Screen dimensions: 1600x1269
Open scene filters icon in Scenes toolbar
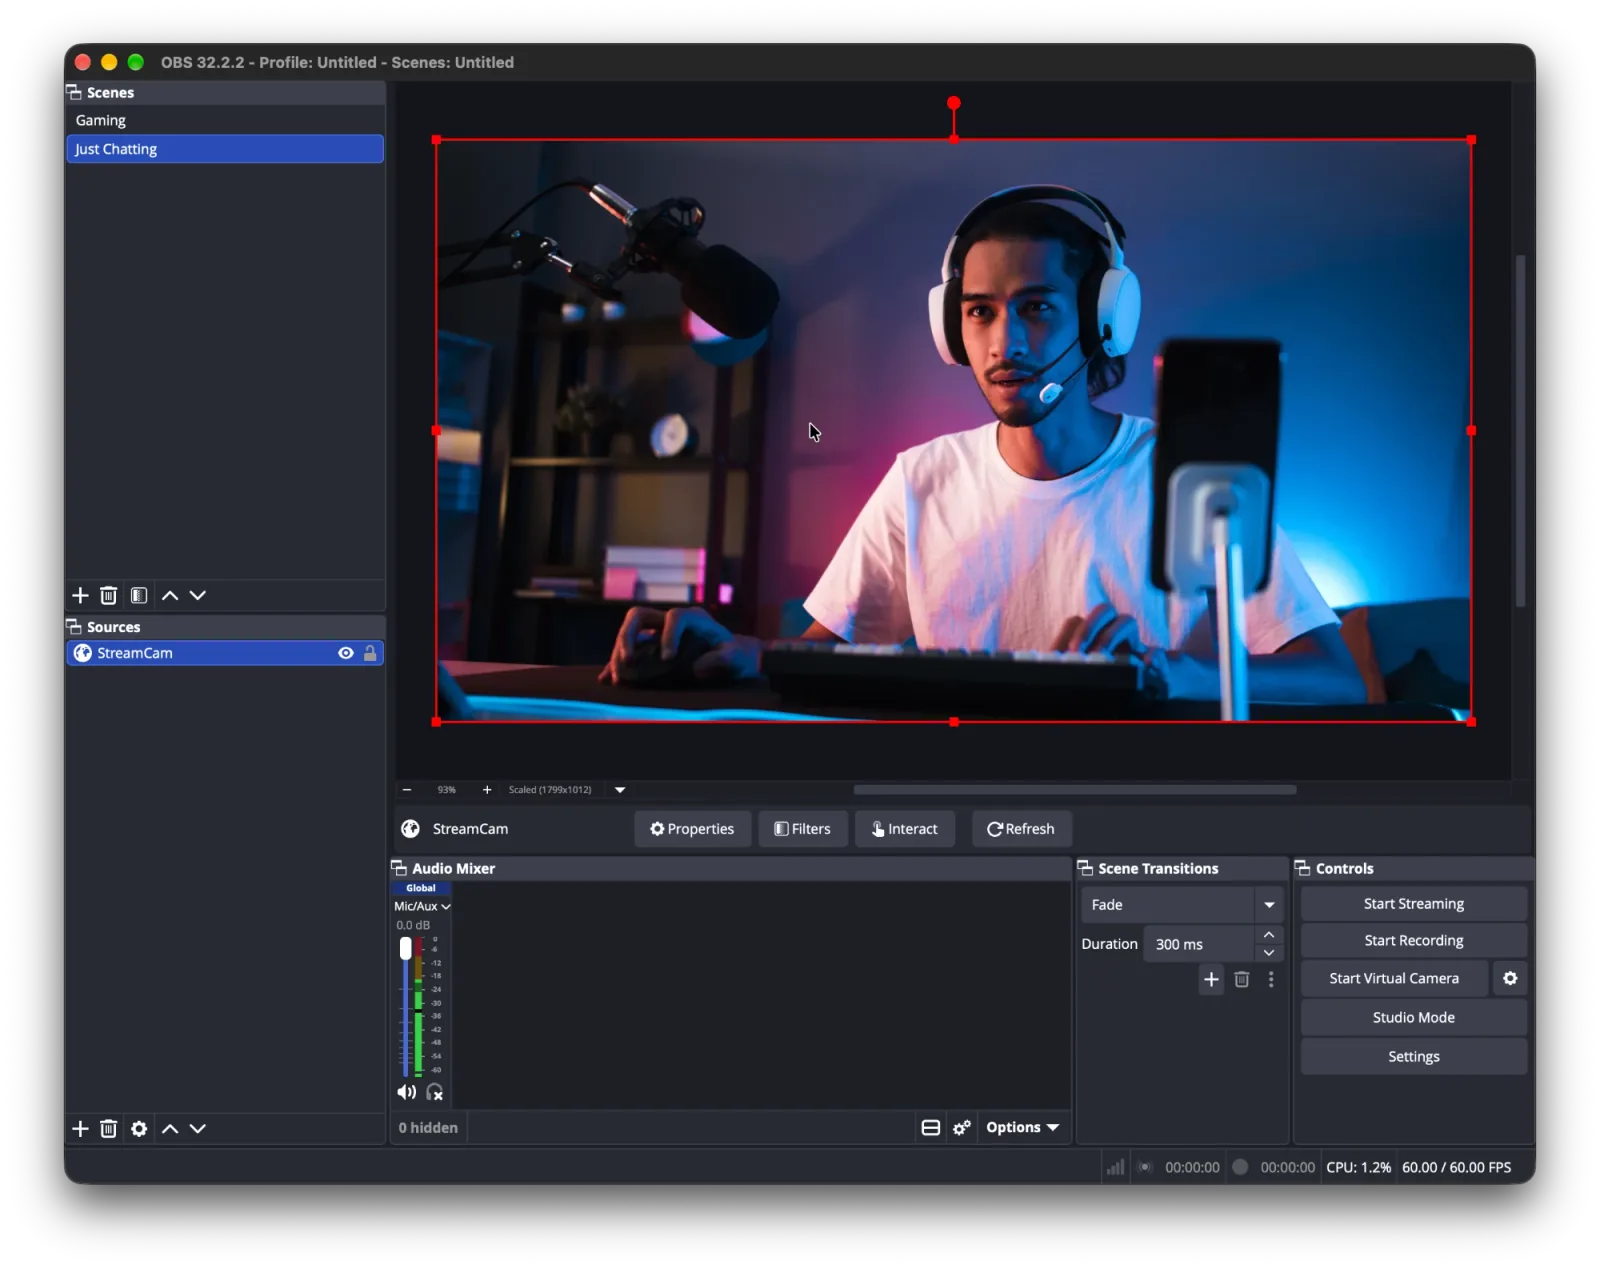pyautogui.click(x=139, y=596)
